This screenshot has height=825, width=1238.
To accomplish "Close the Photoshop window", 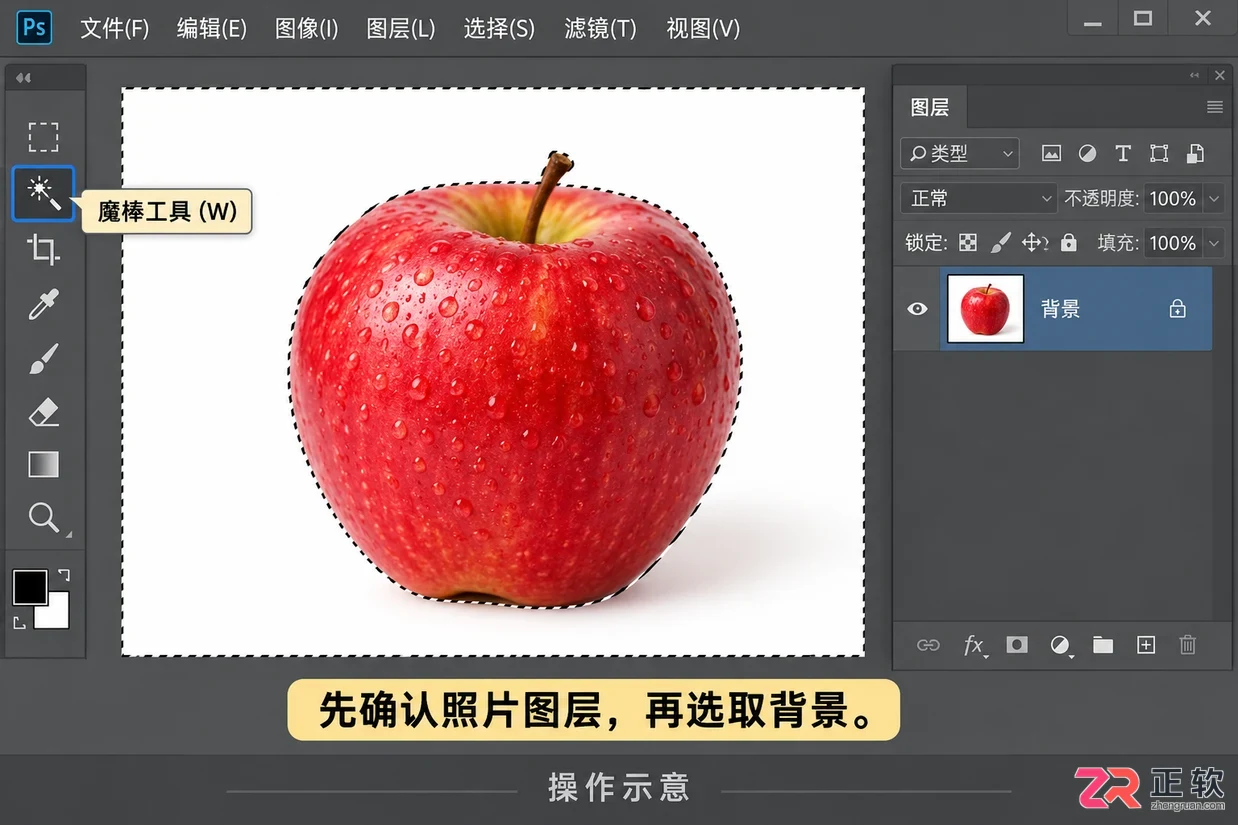I will (1204, 18).
